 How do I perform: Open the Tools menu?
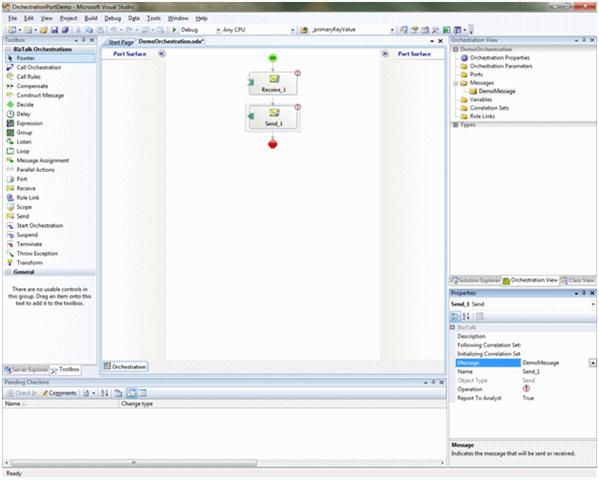click(x=154, y=18)
